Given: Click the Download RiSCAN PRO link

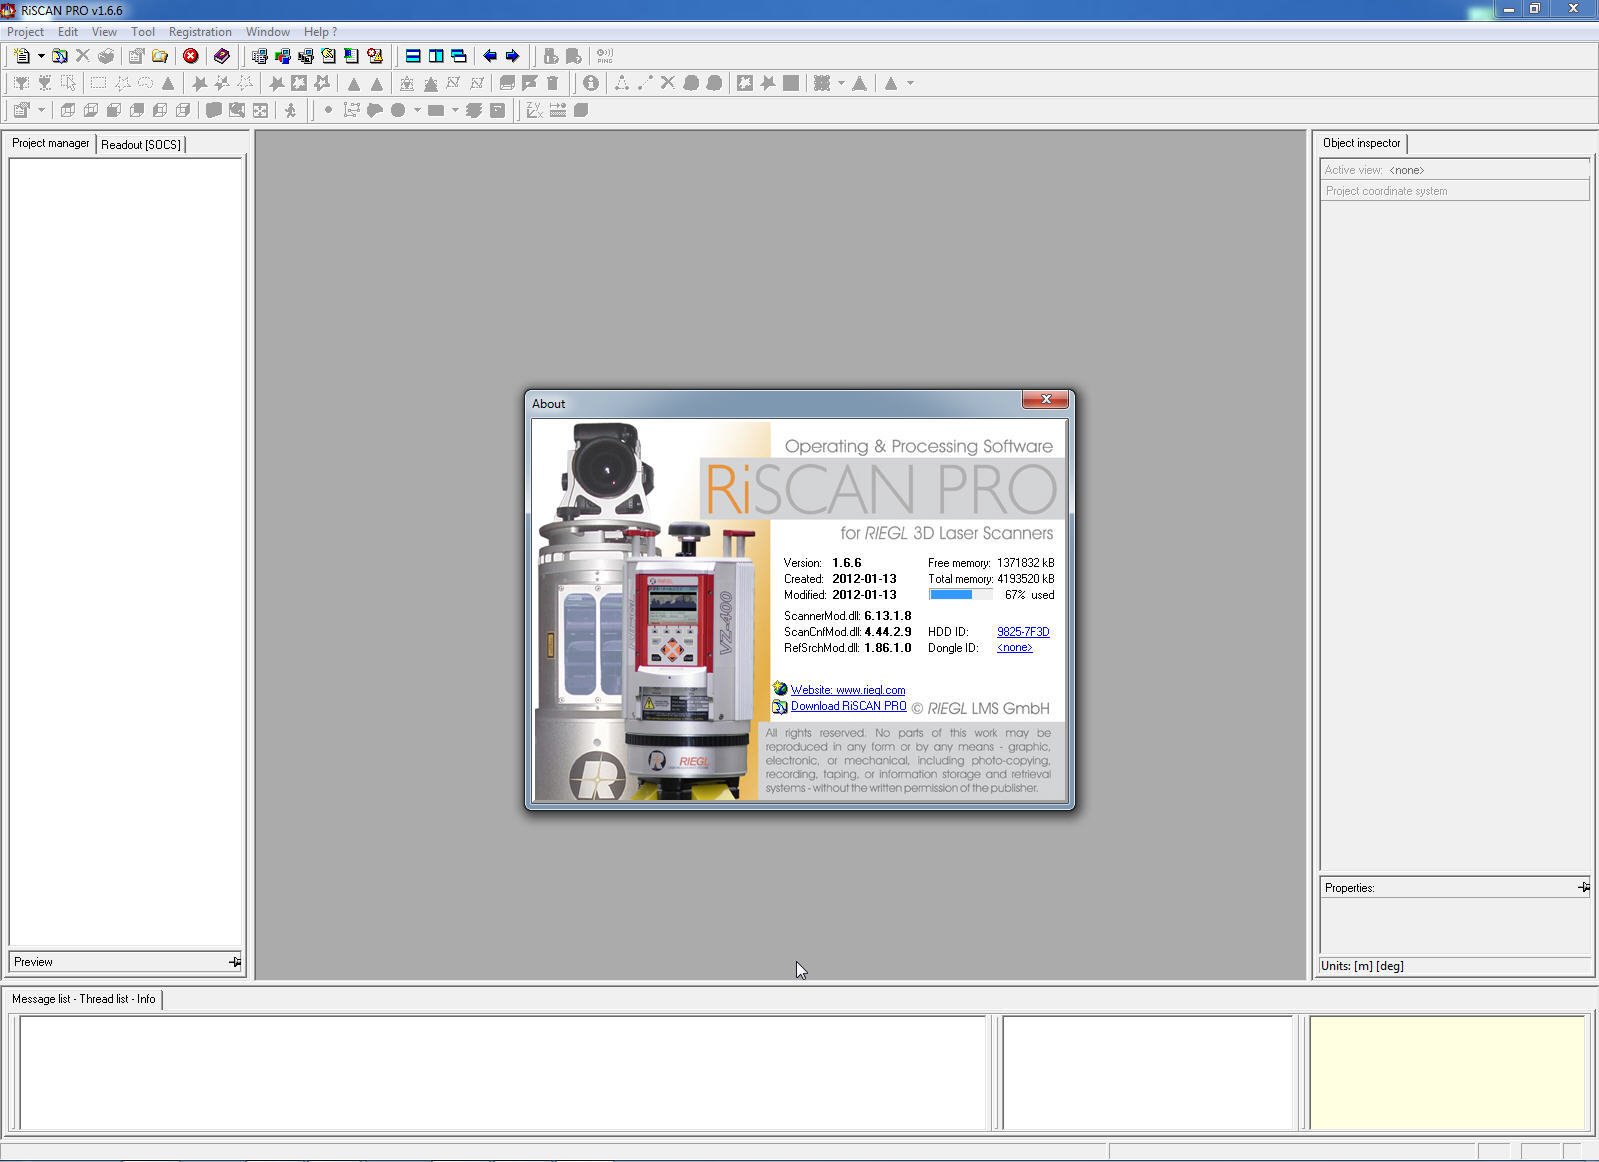Looking at the screenshot, I should 849,706.
